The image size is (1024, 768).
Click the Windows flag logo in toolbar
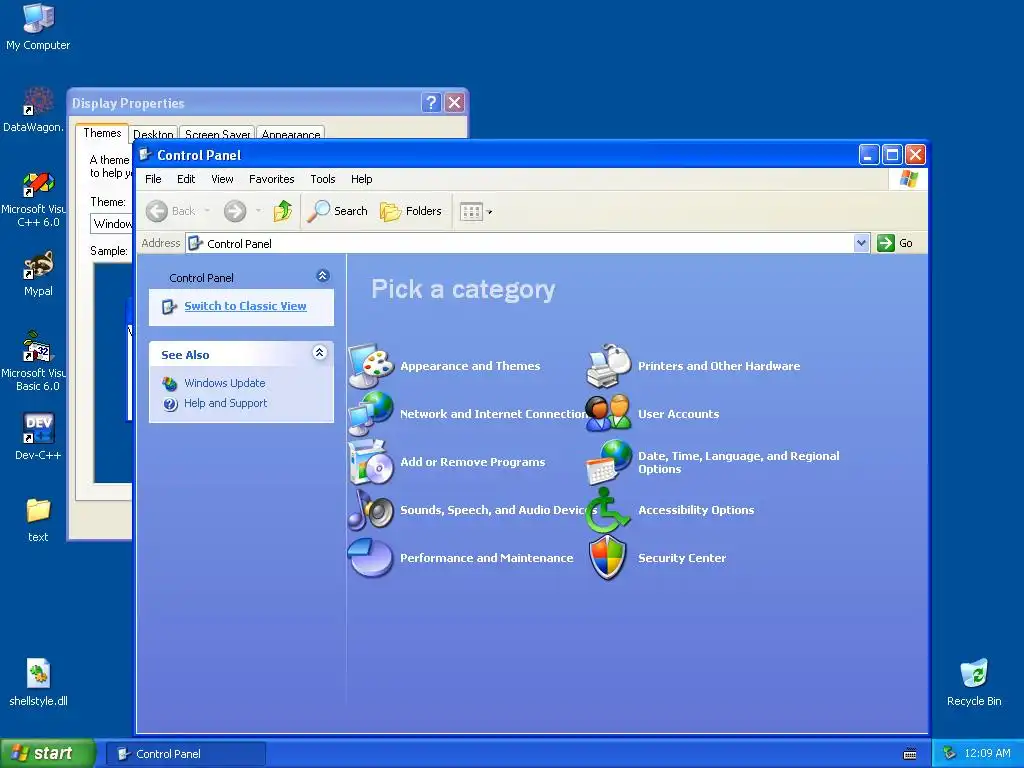908,179
